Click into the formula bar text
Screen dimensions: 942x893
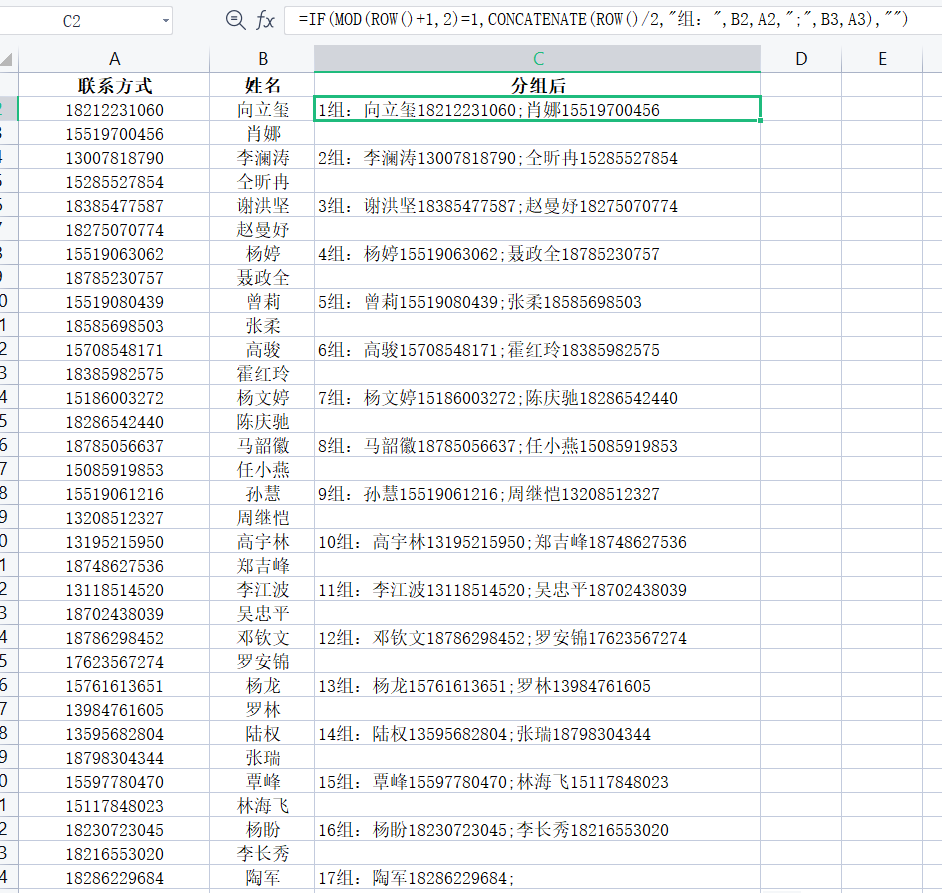click(600, 20)
